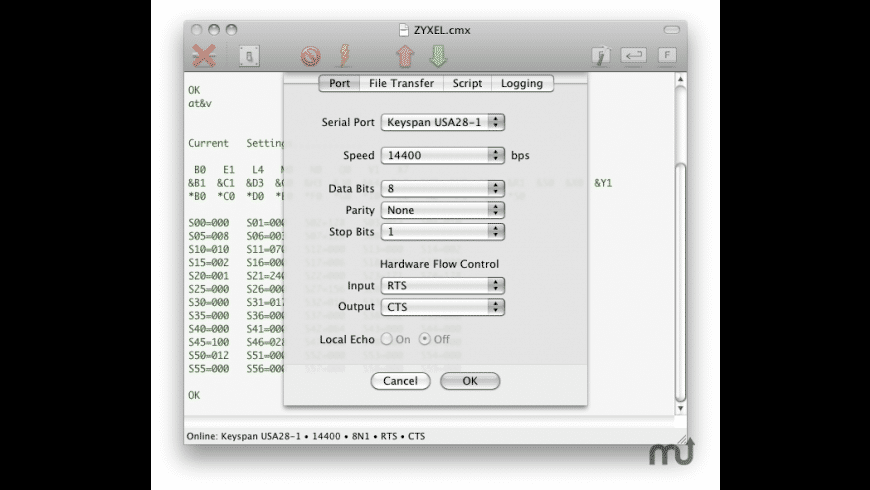Open the Stop Bits dropdown
The width and height of the screenshot is (870, 490).
point(442,232)
